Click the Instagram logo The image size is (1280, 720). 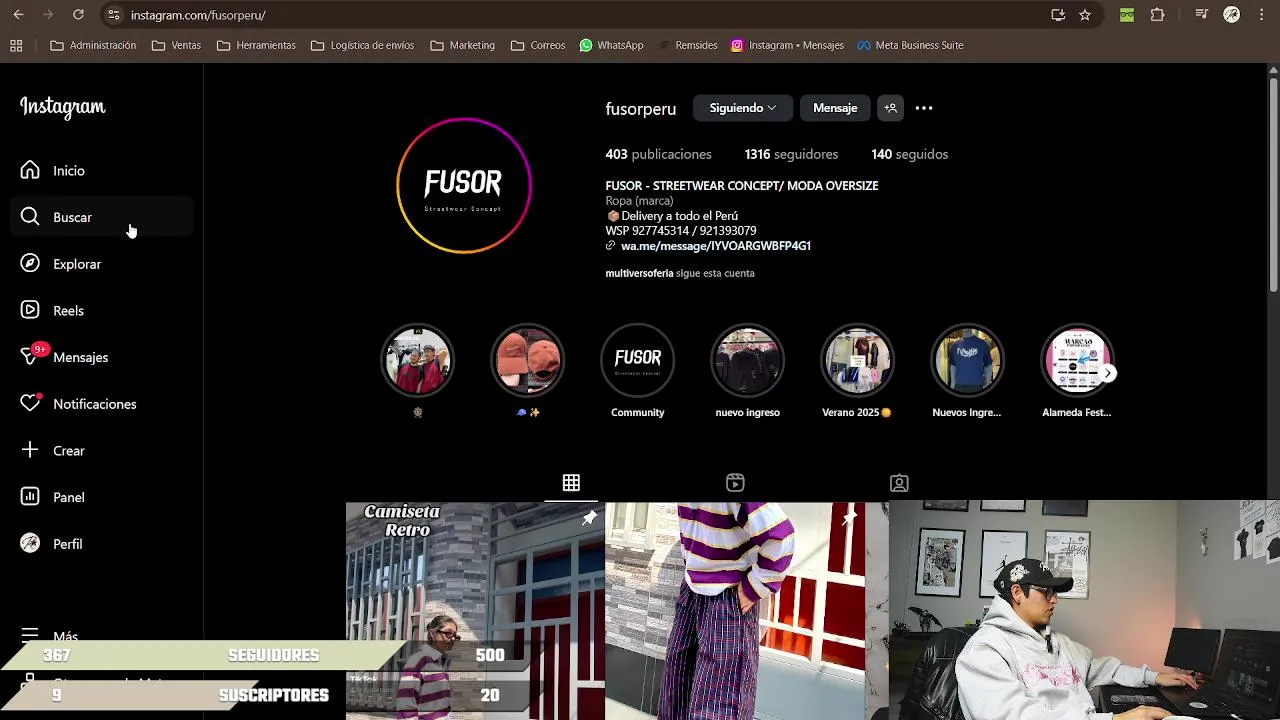62,107
